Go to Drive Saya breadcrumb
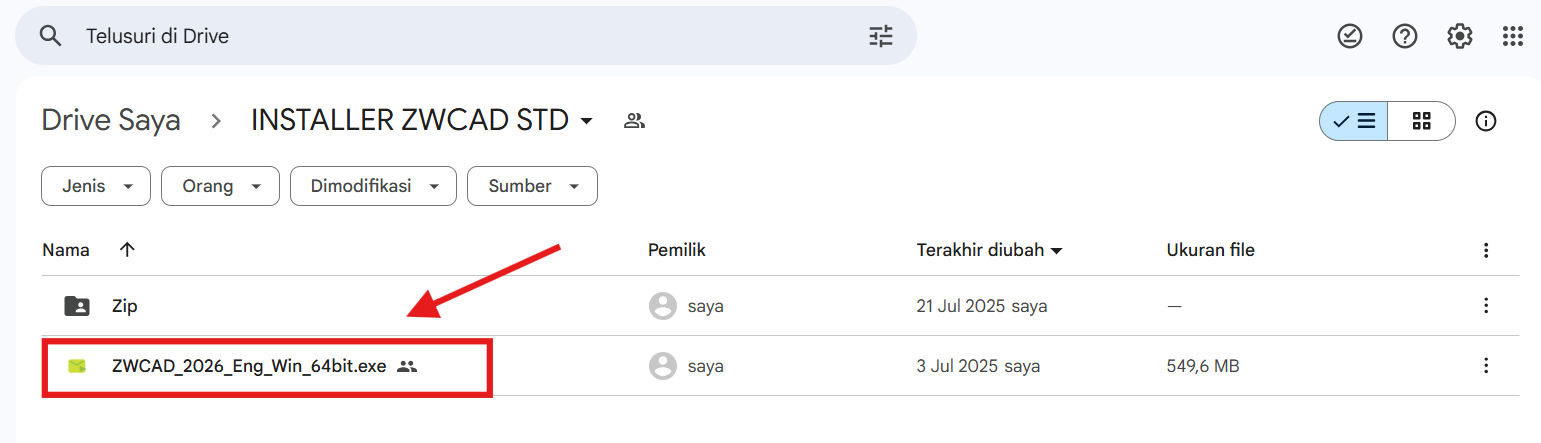Image resolution: width=1541 pixels, height=443 pixels. click(x=111, y=121)
